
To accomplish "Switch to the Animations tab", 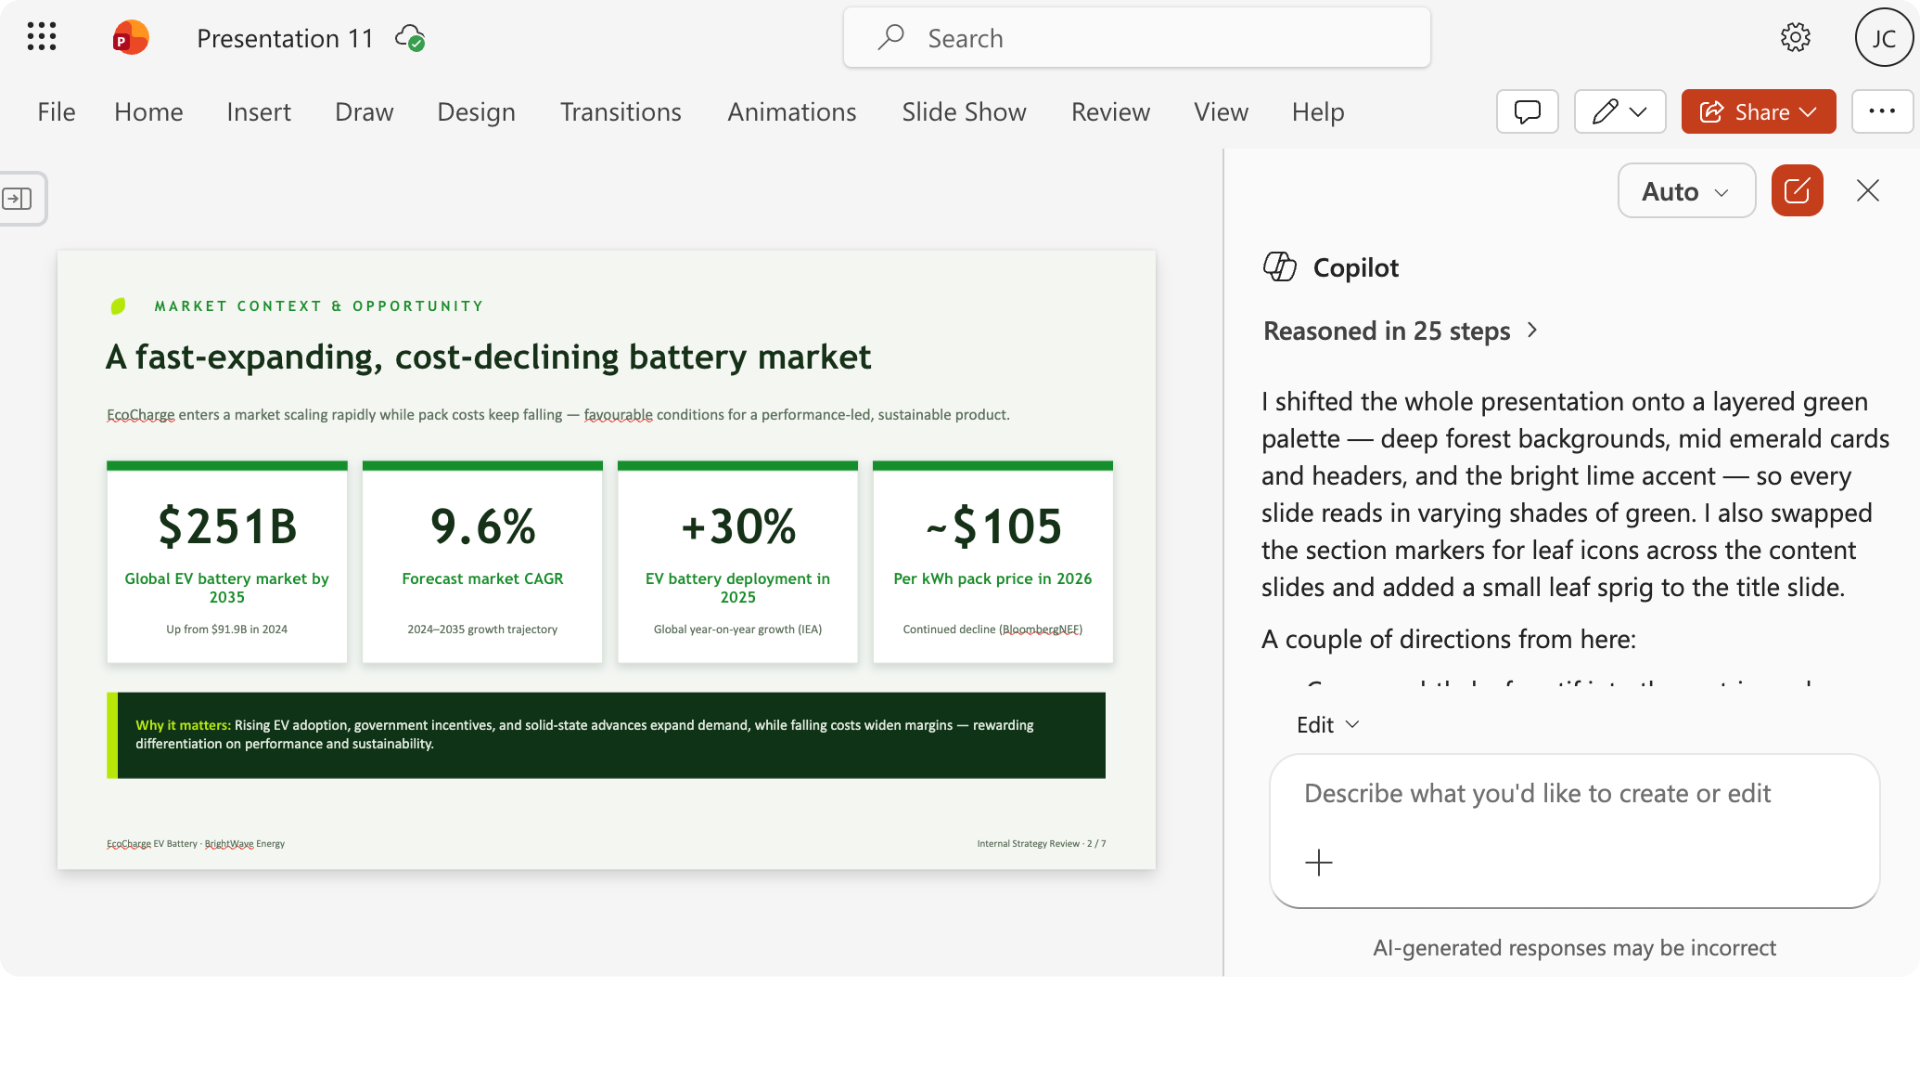I will [791, 112].
